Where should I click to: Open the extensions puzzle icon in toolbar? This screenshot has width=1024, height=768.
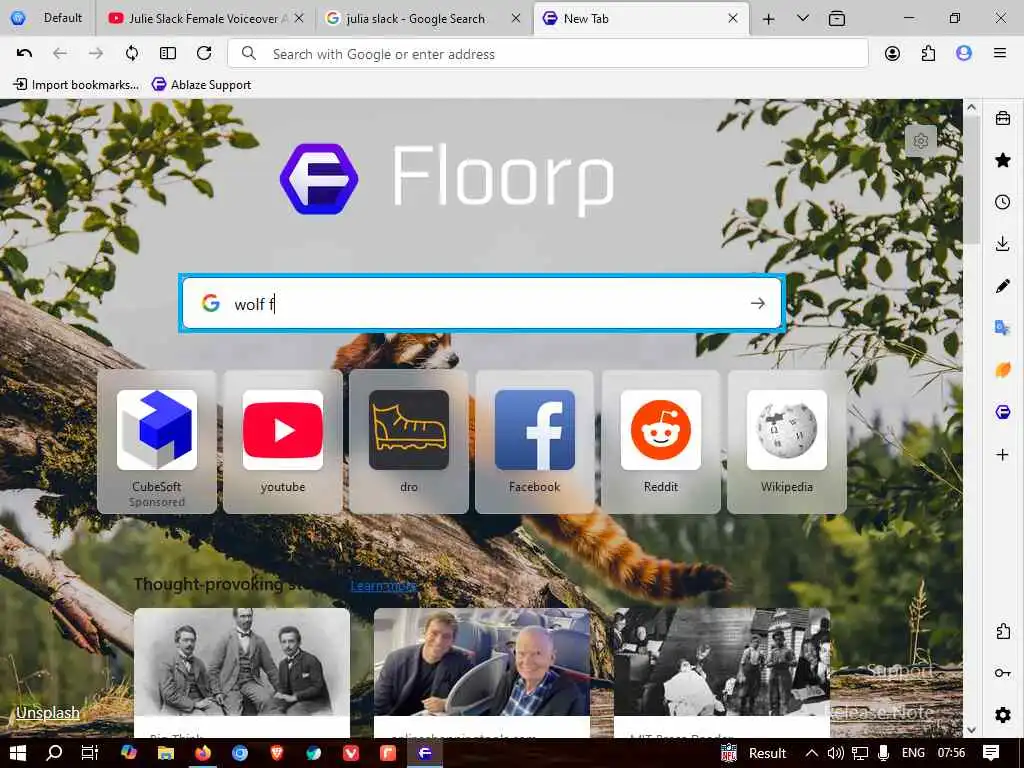click(x=928, y=54)
